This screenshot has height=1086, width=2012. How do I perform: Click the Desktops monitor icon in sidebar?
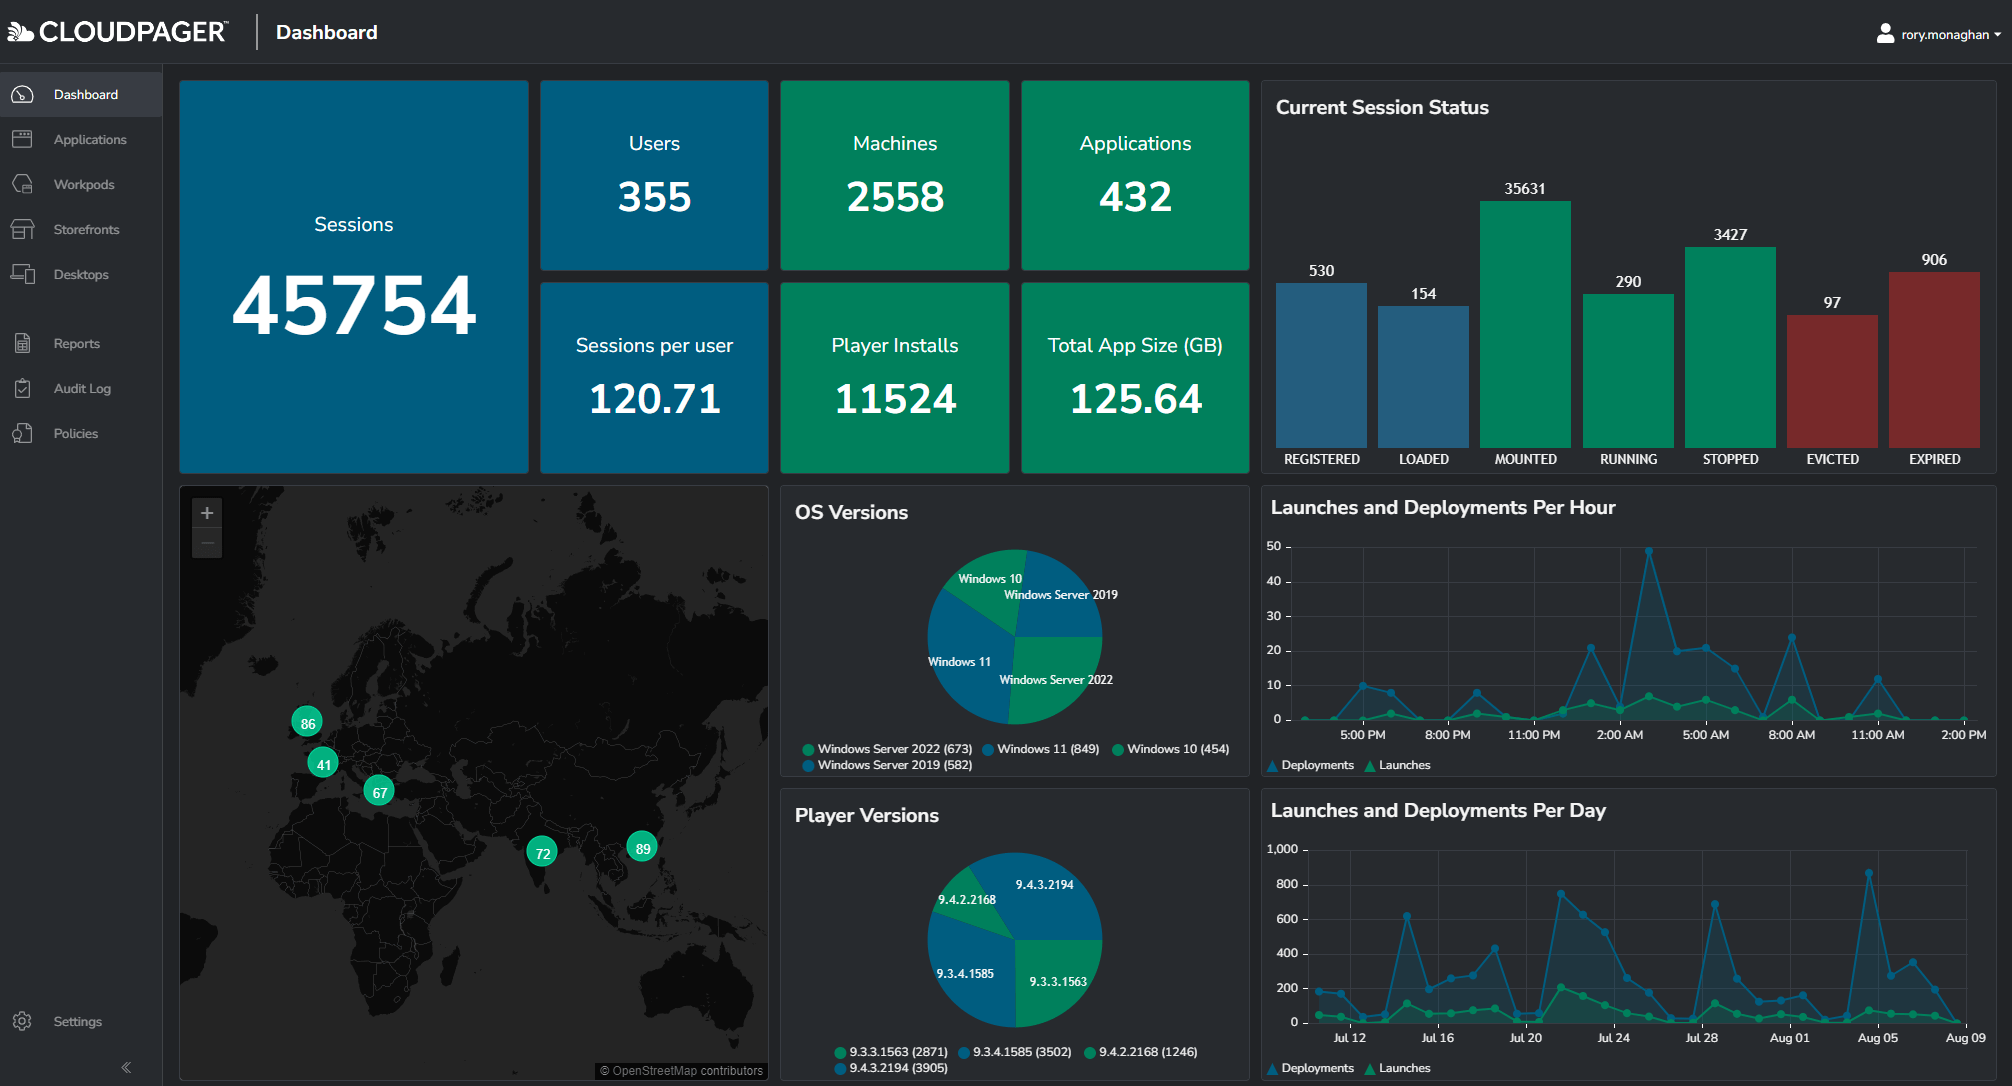point(22,274)
